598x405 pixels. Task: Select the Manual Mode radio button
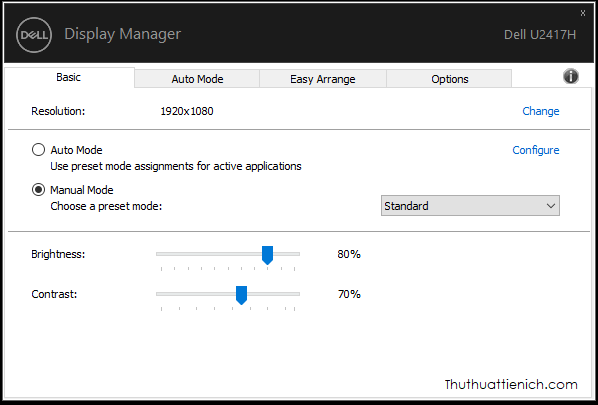coord(38,190)
